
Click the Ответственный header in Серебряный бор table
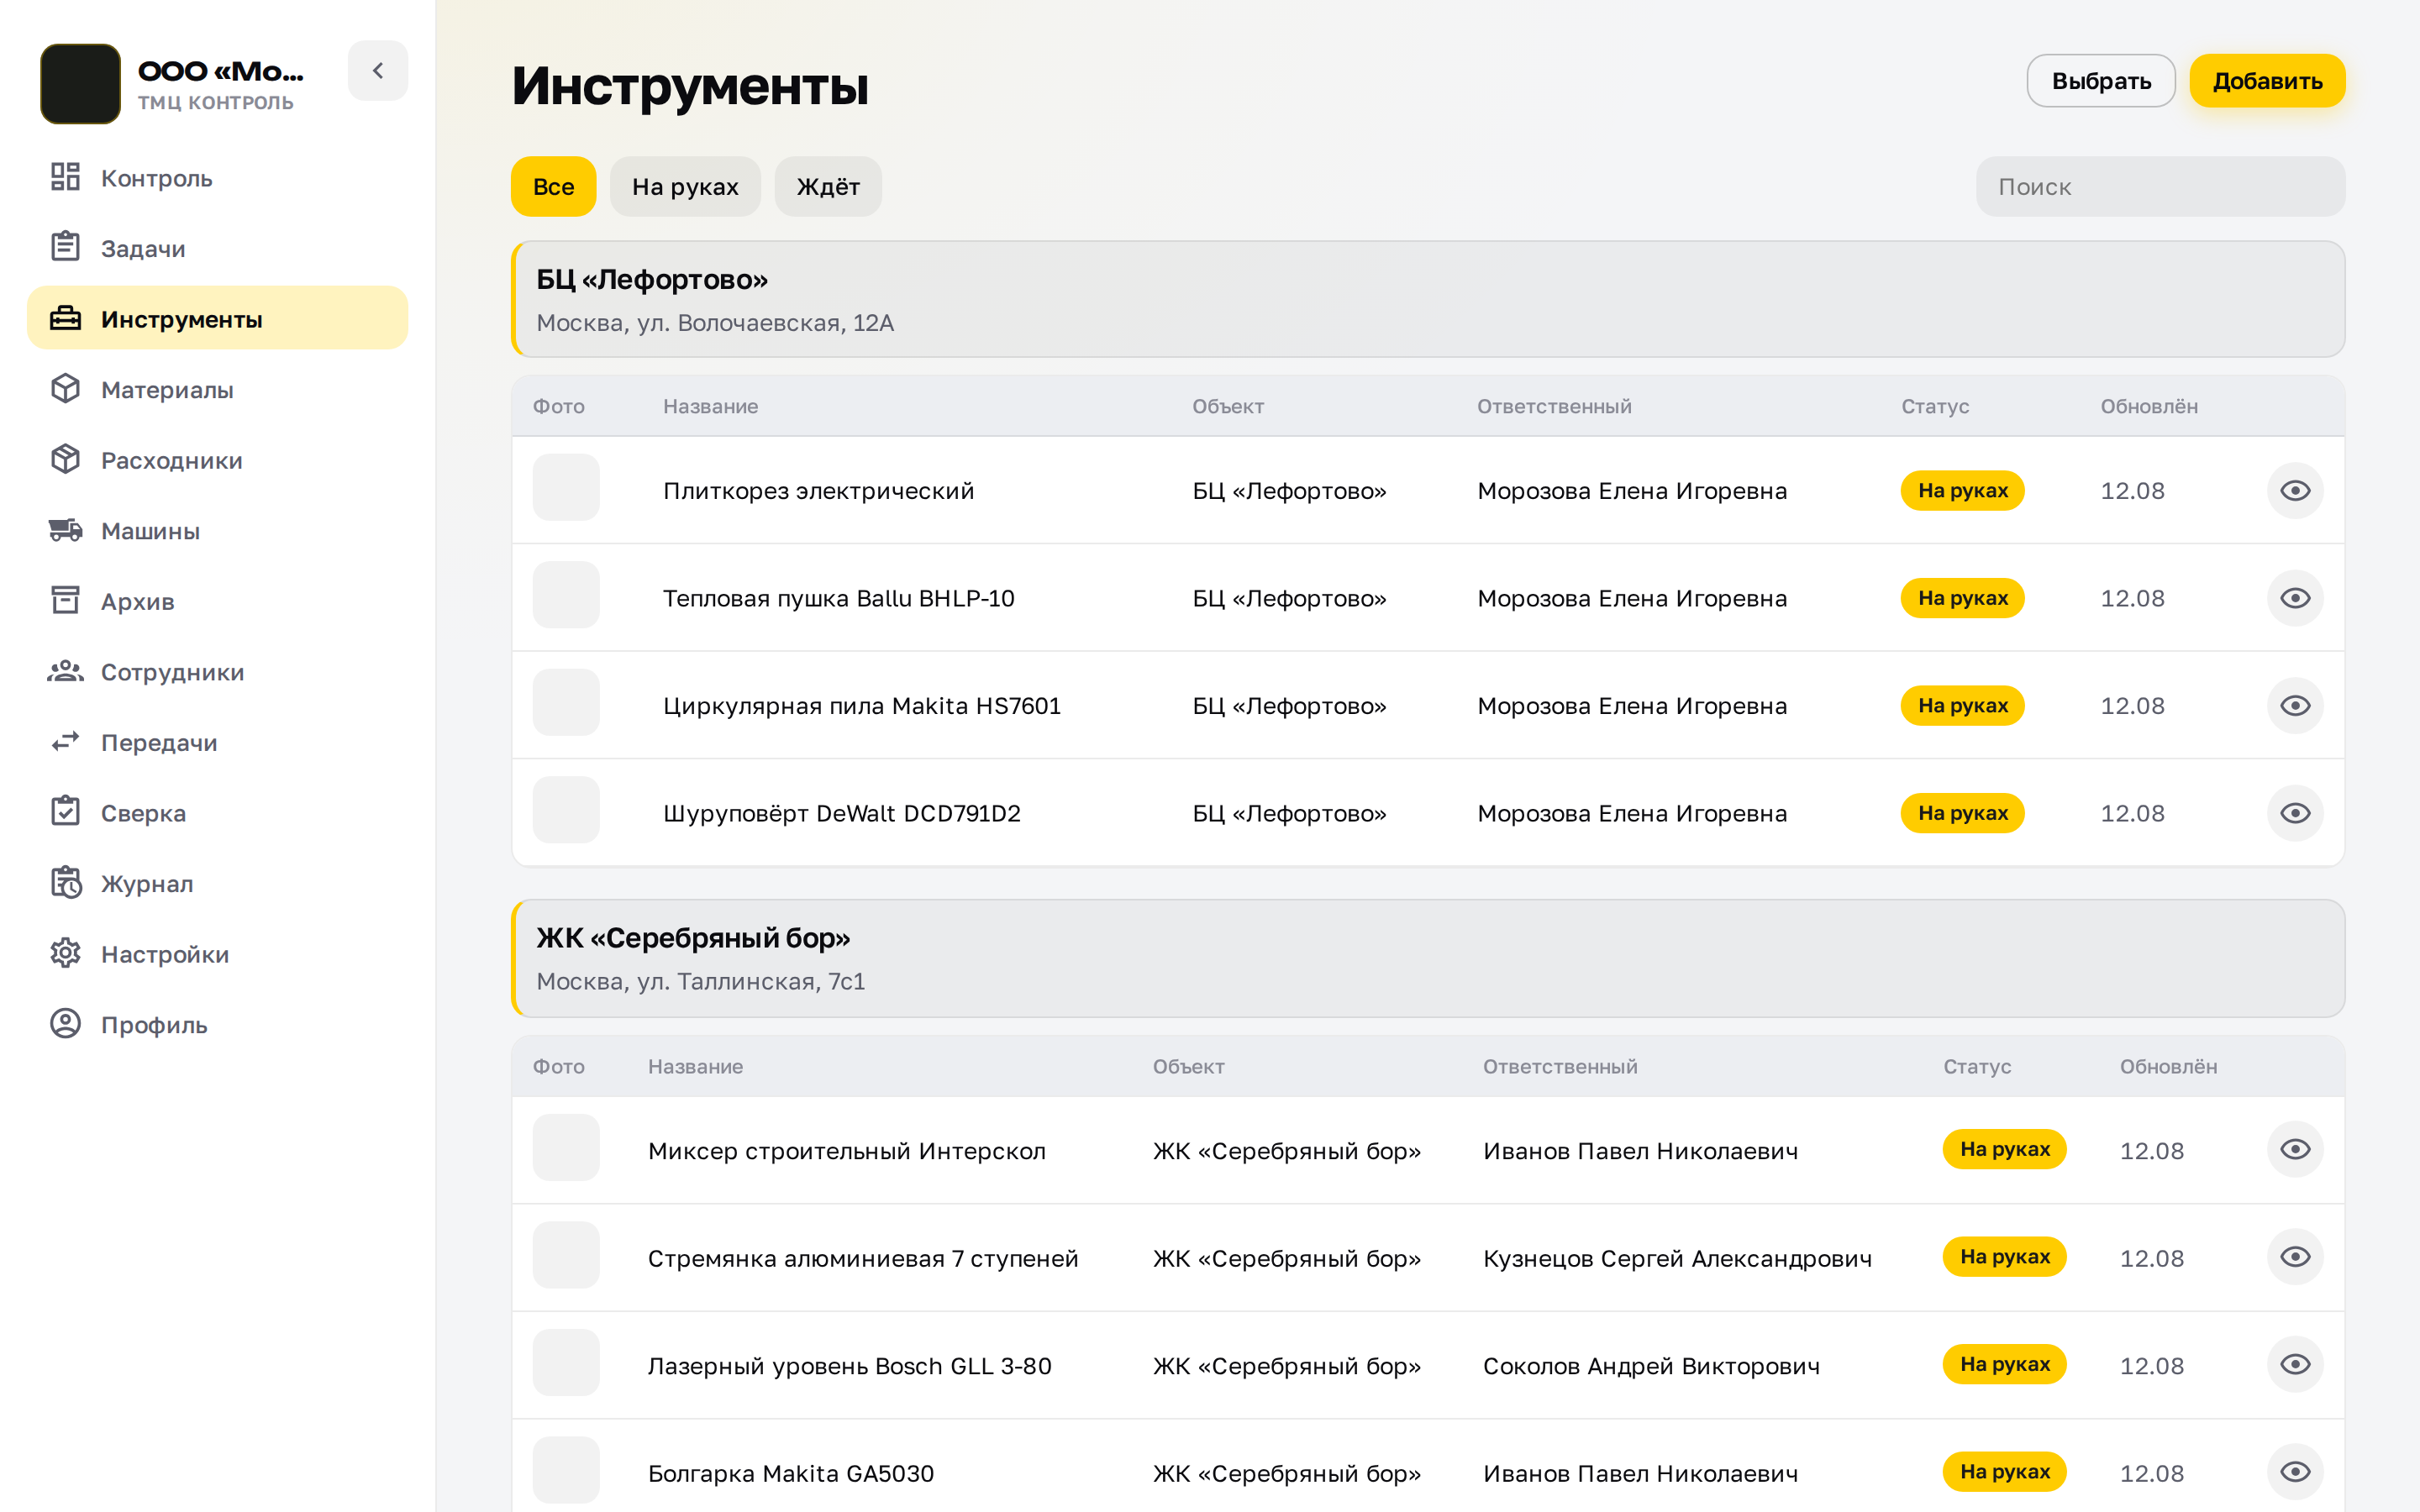pyautogui.click(x=1560, y=1067)
